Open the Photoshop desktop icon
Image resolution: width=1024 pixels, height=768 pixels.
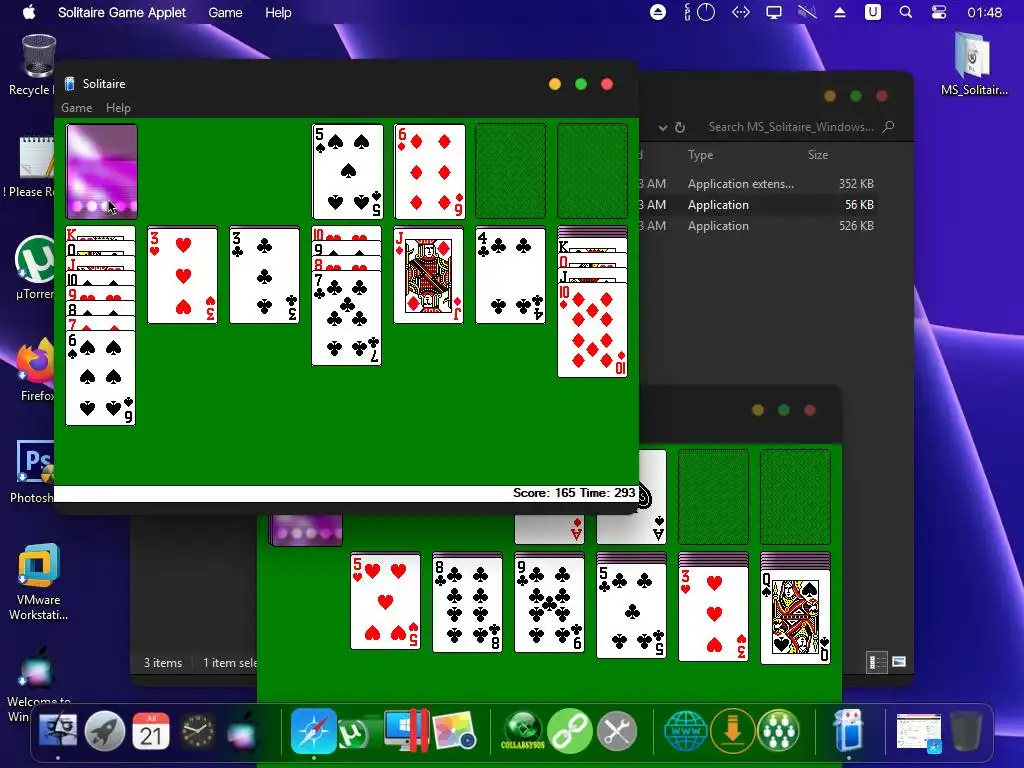point(33,472)
